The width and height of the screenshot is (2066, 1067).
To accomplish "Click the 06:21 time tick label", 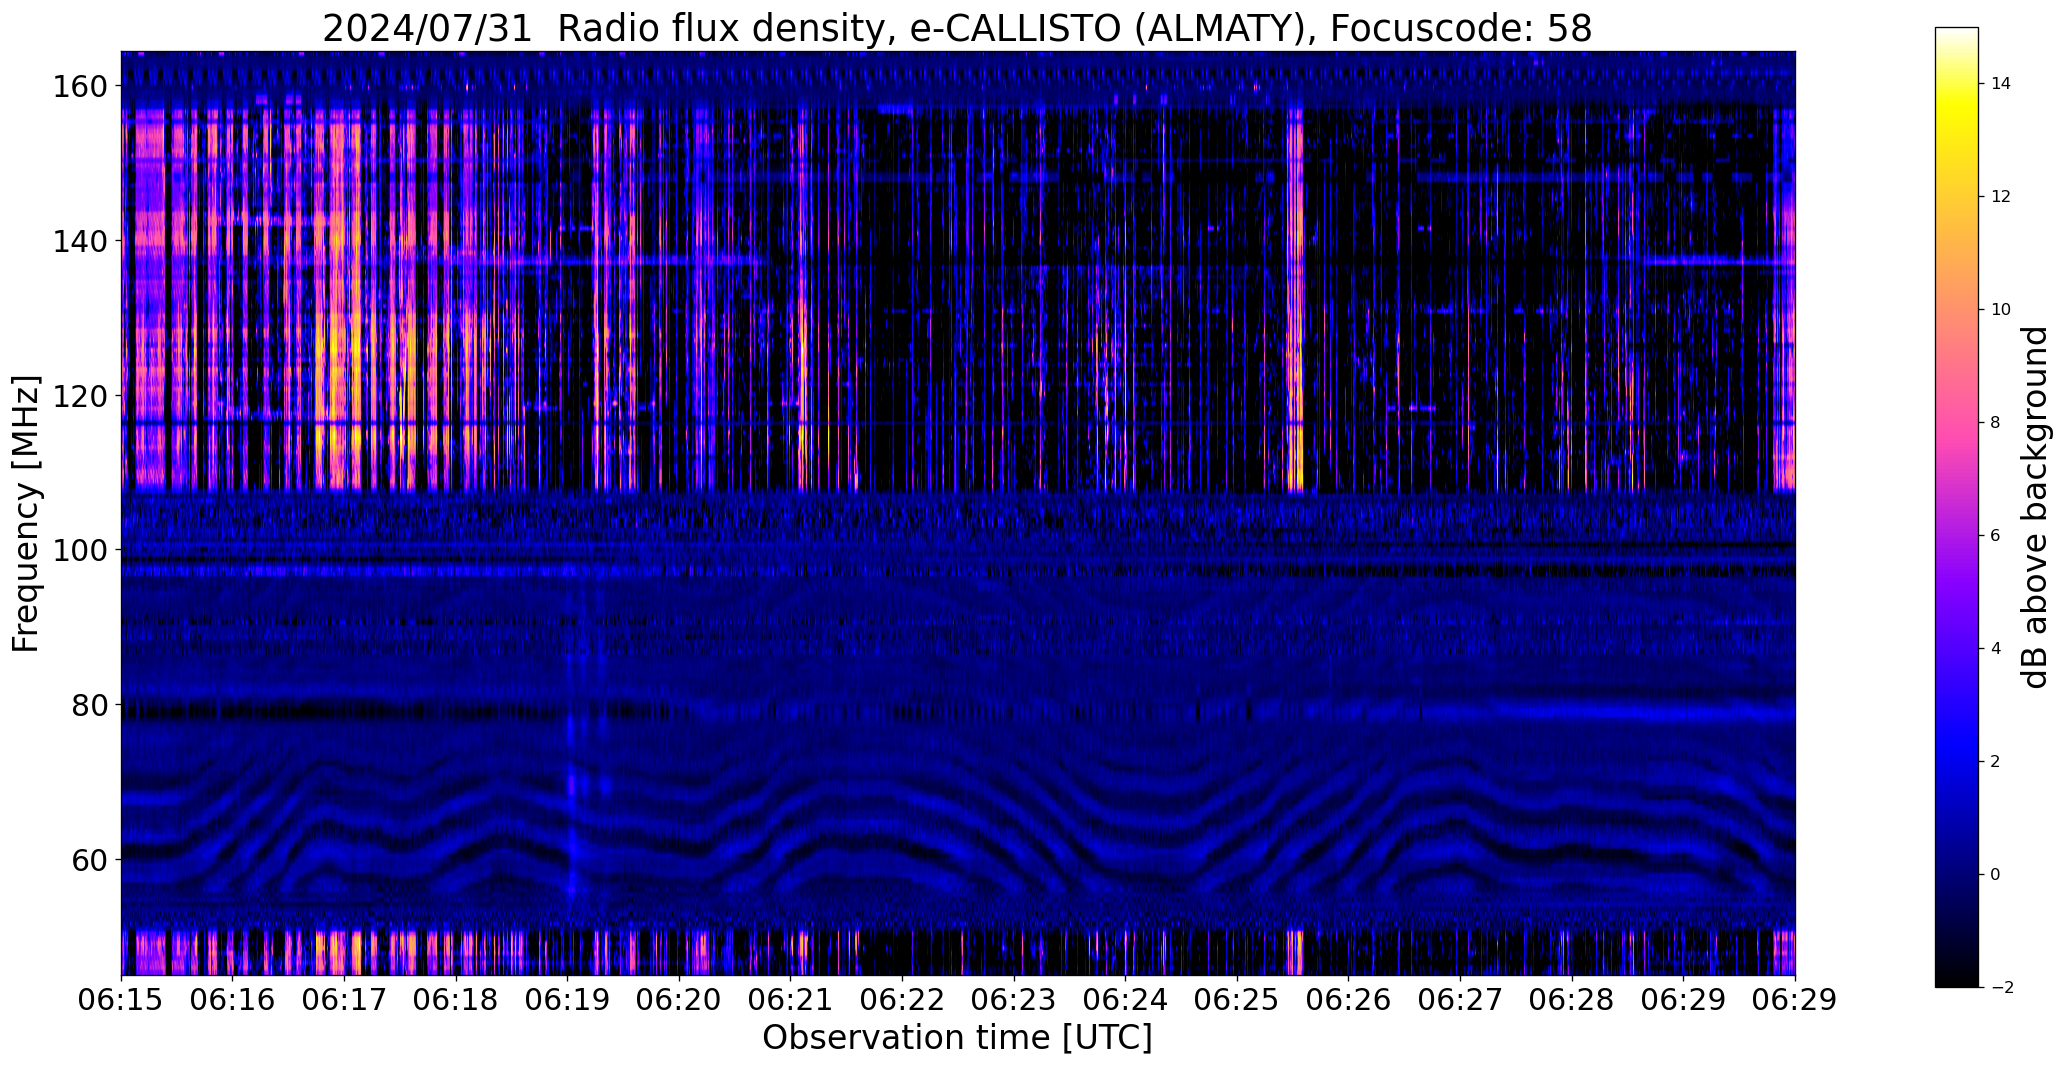I will click(791, 1000).
